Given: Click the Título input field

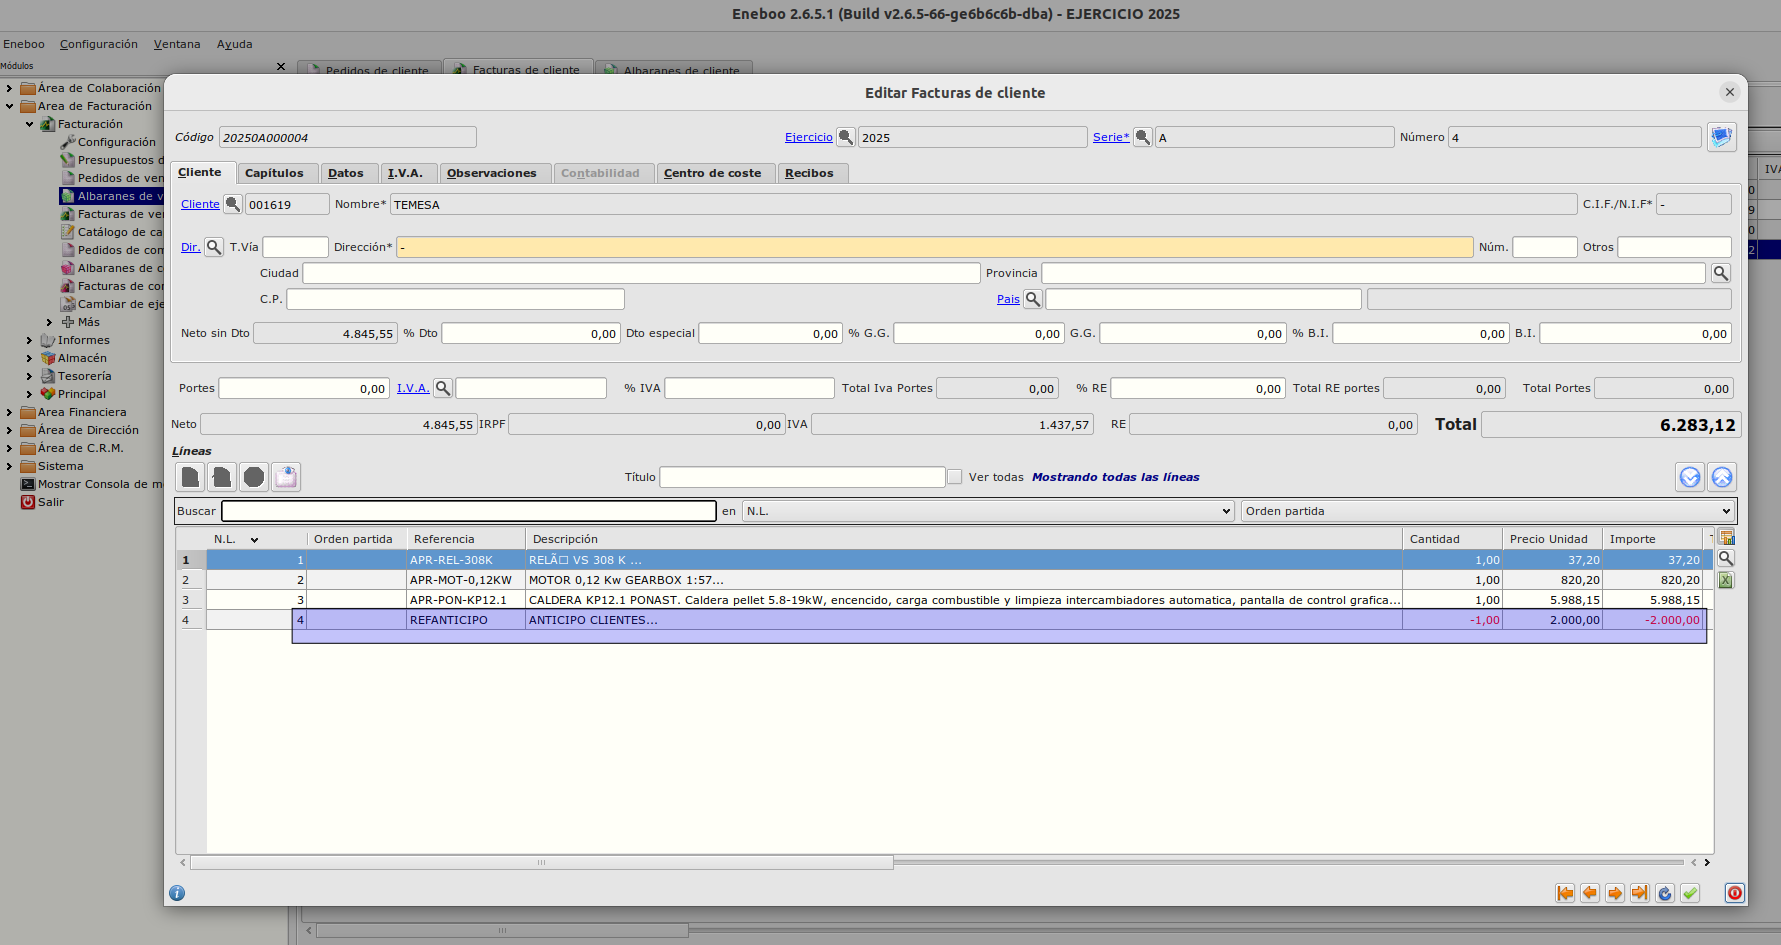Looking at the screenshot, I should click(802, 477).
